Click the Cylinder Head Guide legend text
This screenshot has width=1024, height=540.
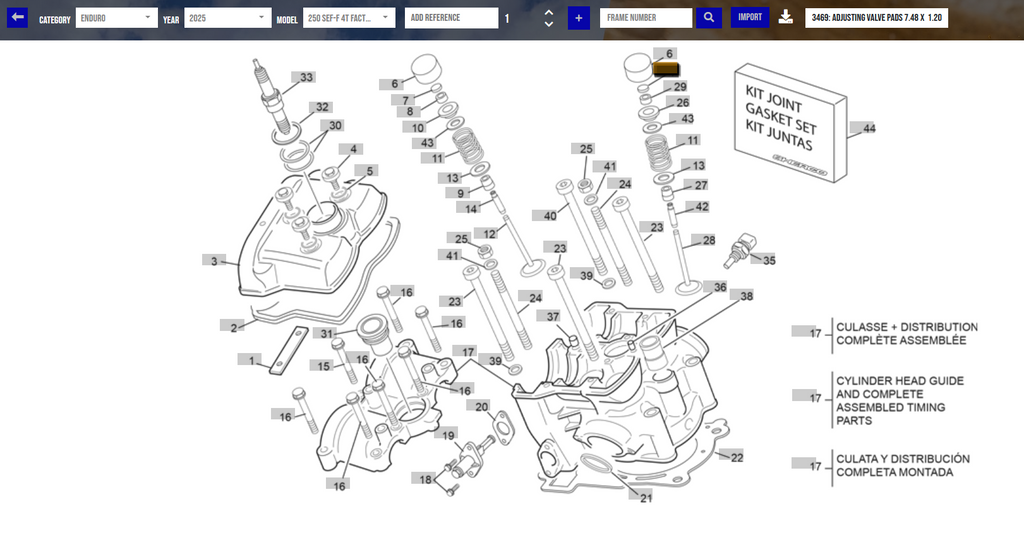(x=900, y=400)
